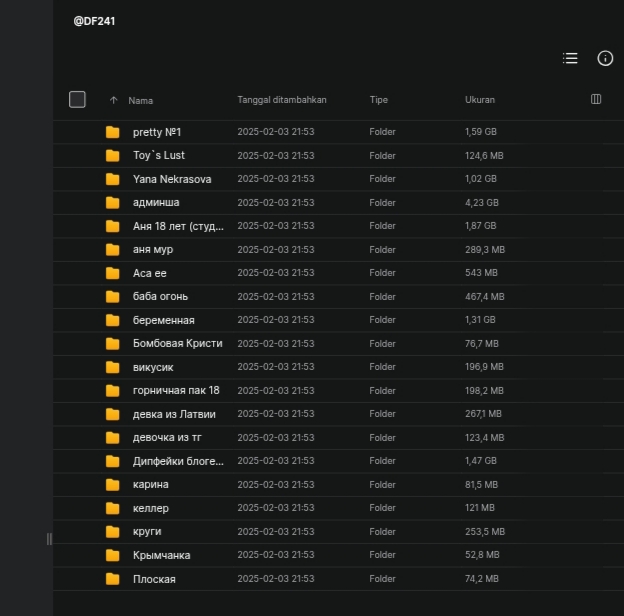Image resolution: width=624 pixels, height=616 pixels.
Task: Click folder icon of беременная
Action: tap(113, 320)
